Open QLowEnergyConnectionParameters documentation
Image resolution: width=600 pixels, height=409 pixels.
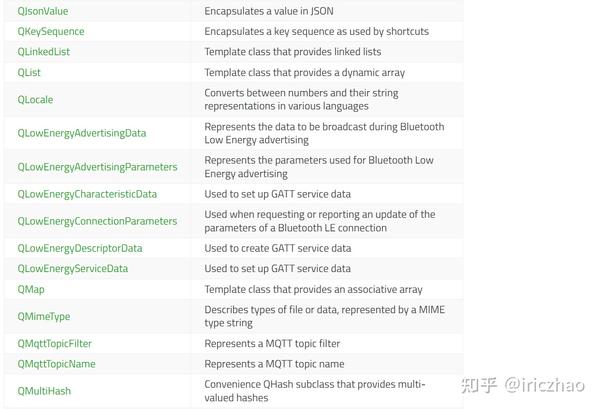click(97, 221)
